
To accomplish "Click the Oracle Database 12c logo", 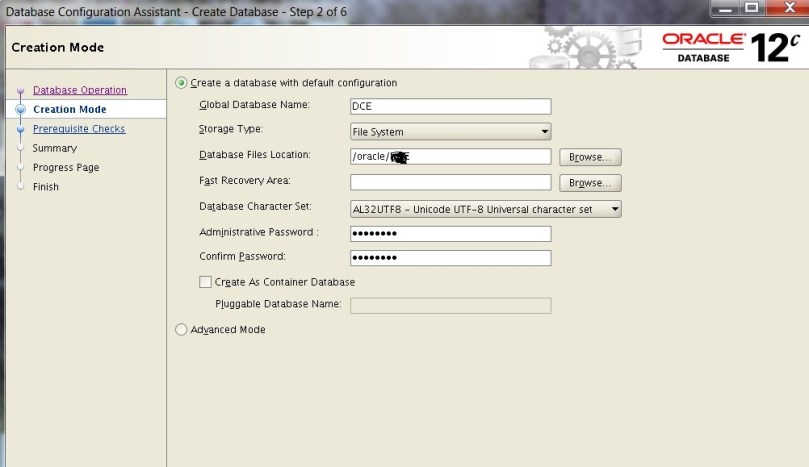I will tap(731, 47).
